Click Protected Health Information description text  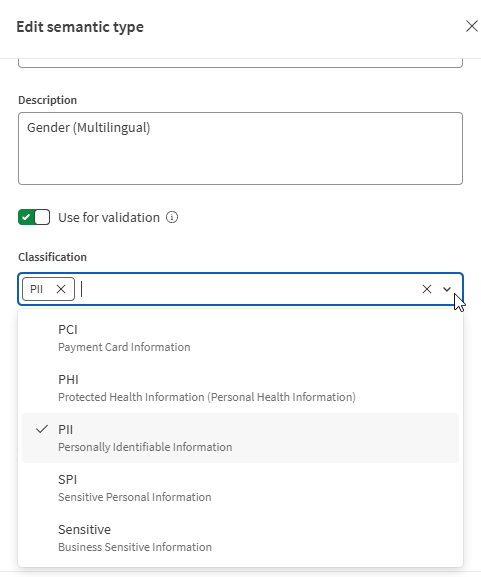tap(207, 397)
